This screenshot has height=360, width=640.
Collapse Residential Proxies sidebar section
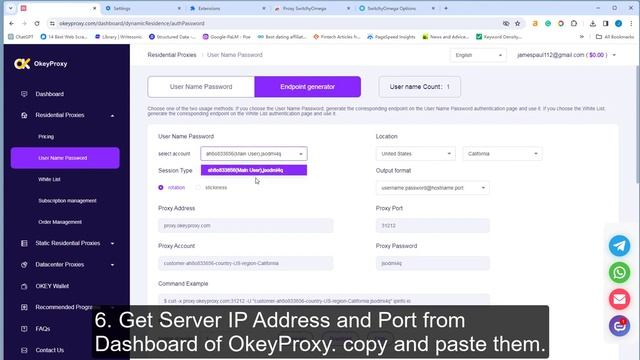(x=112, y=116)
